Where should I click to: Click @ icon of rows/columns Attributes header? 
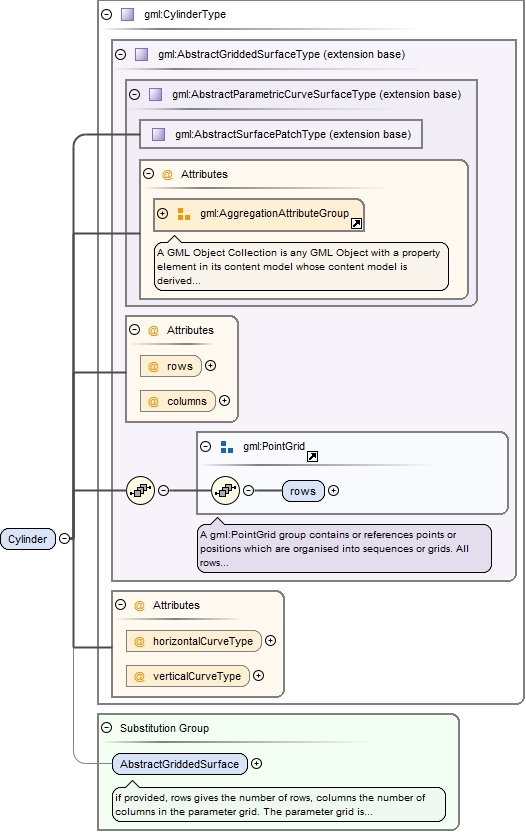(153, 331)
